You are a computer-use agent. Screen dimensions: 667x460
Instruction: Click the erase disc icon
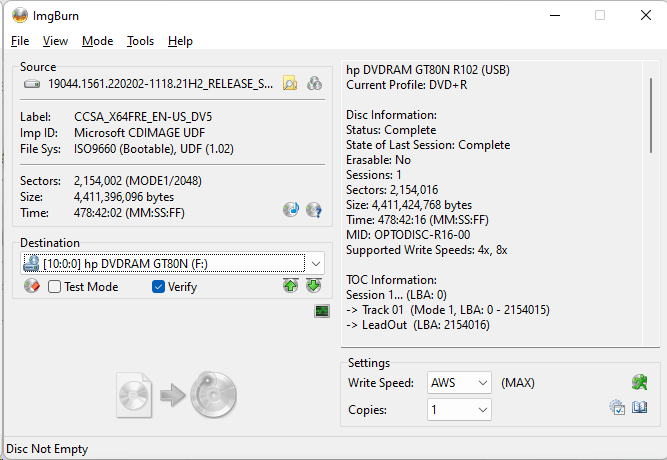coord(31,287)
